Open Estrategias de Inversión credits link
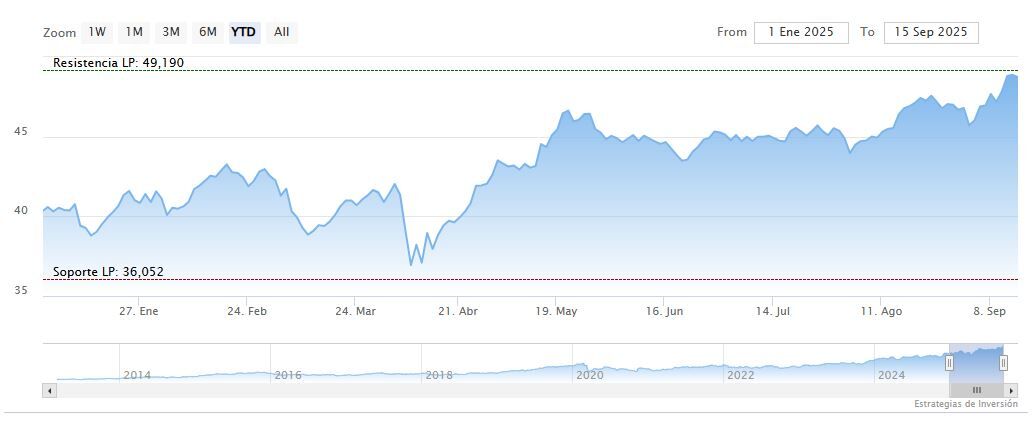 [965, 404]
